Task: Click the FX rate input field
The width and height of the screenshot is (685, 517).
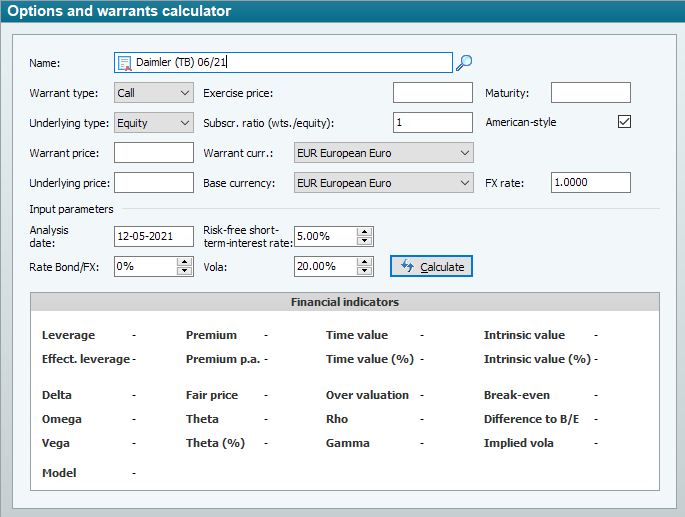Action: tap(590, 183)
